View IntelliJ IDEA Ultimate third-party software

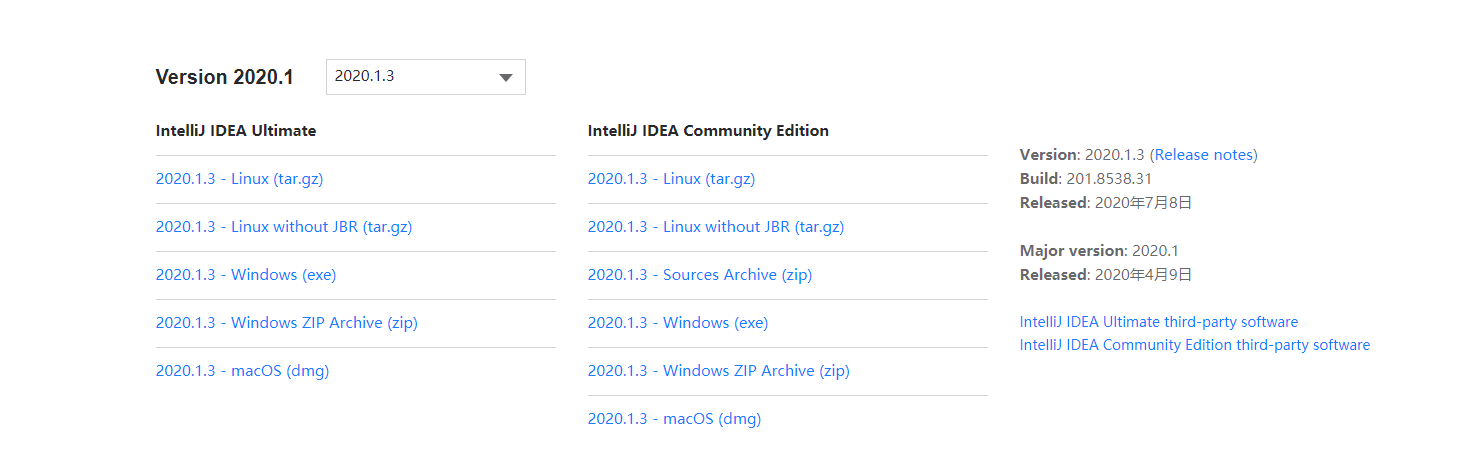click(x=1158, y=322)
